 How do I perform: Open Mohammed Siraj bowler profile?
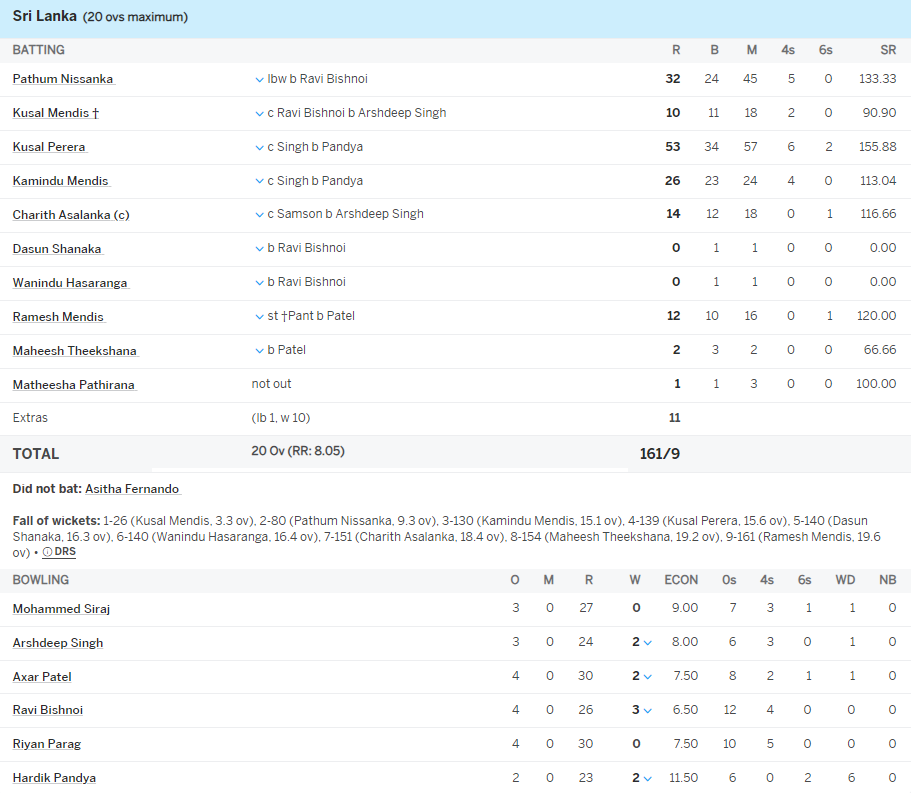coord(61,609)
